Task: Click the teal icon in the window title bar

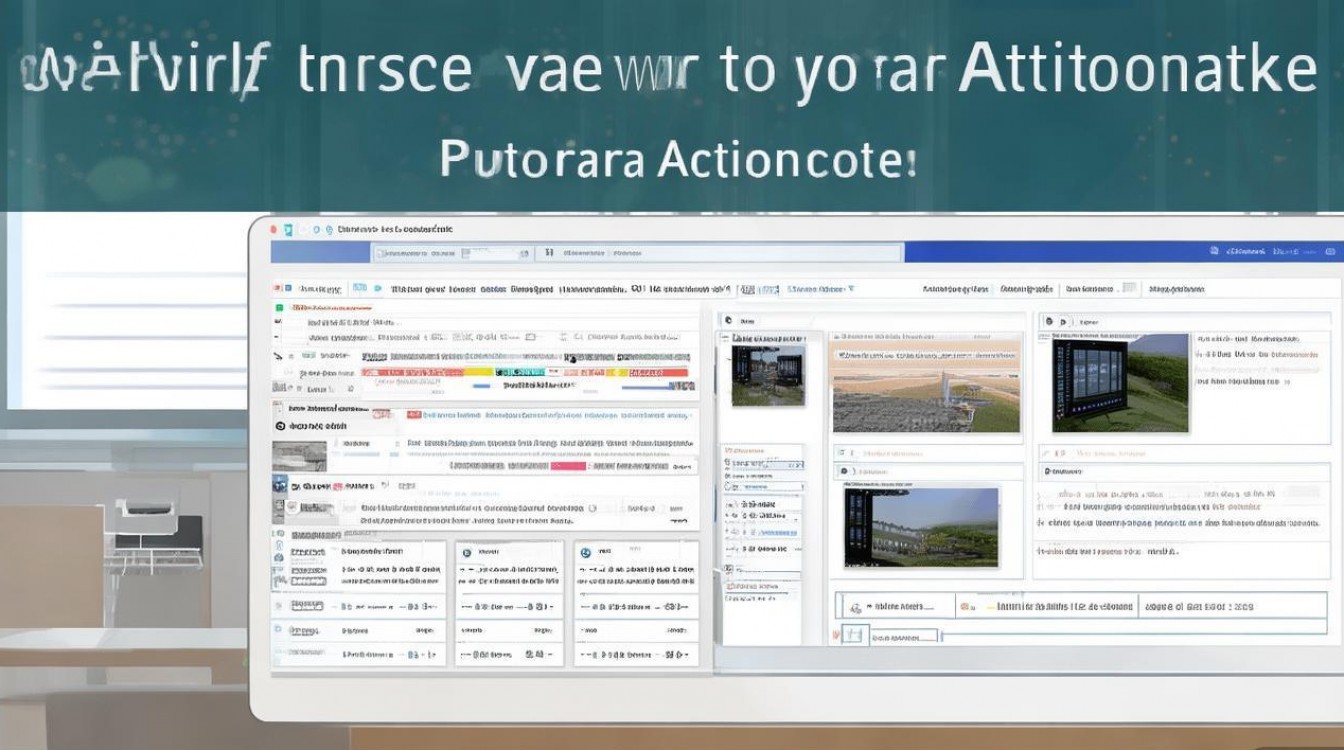Action: point(289,229)
